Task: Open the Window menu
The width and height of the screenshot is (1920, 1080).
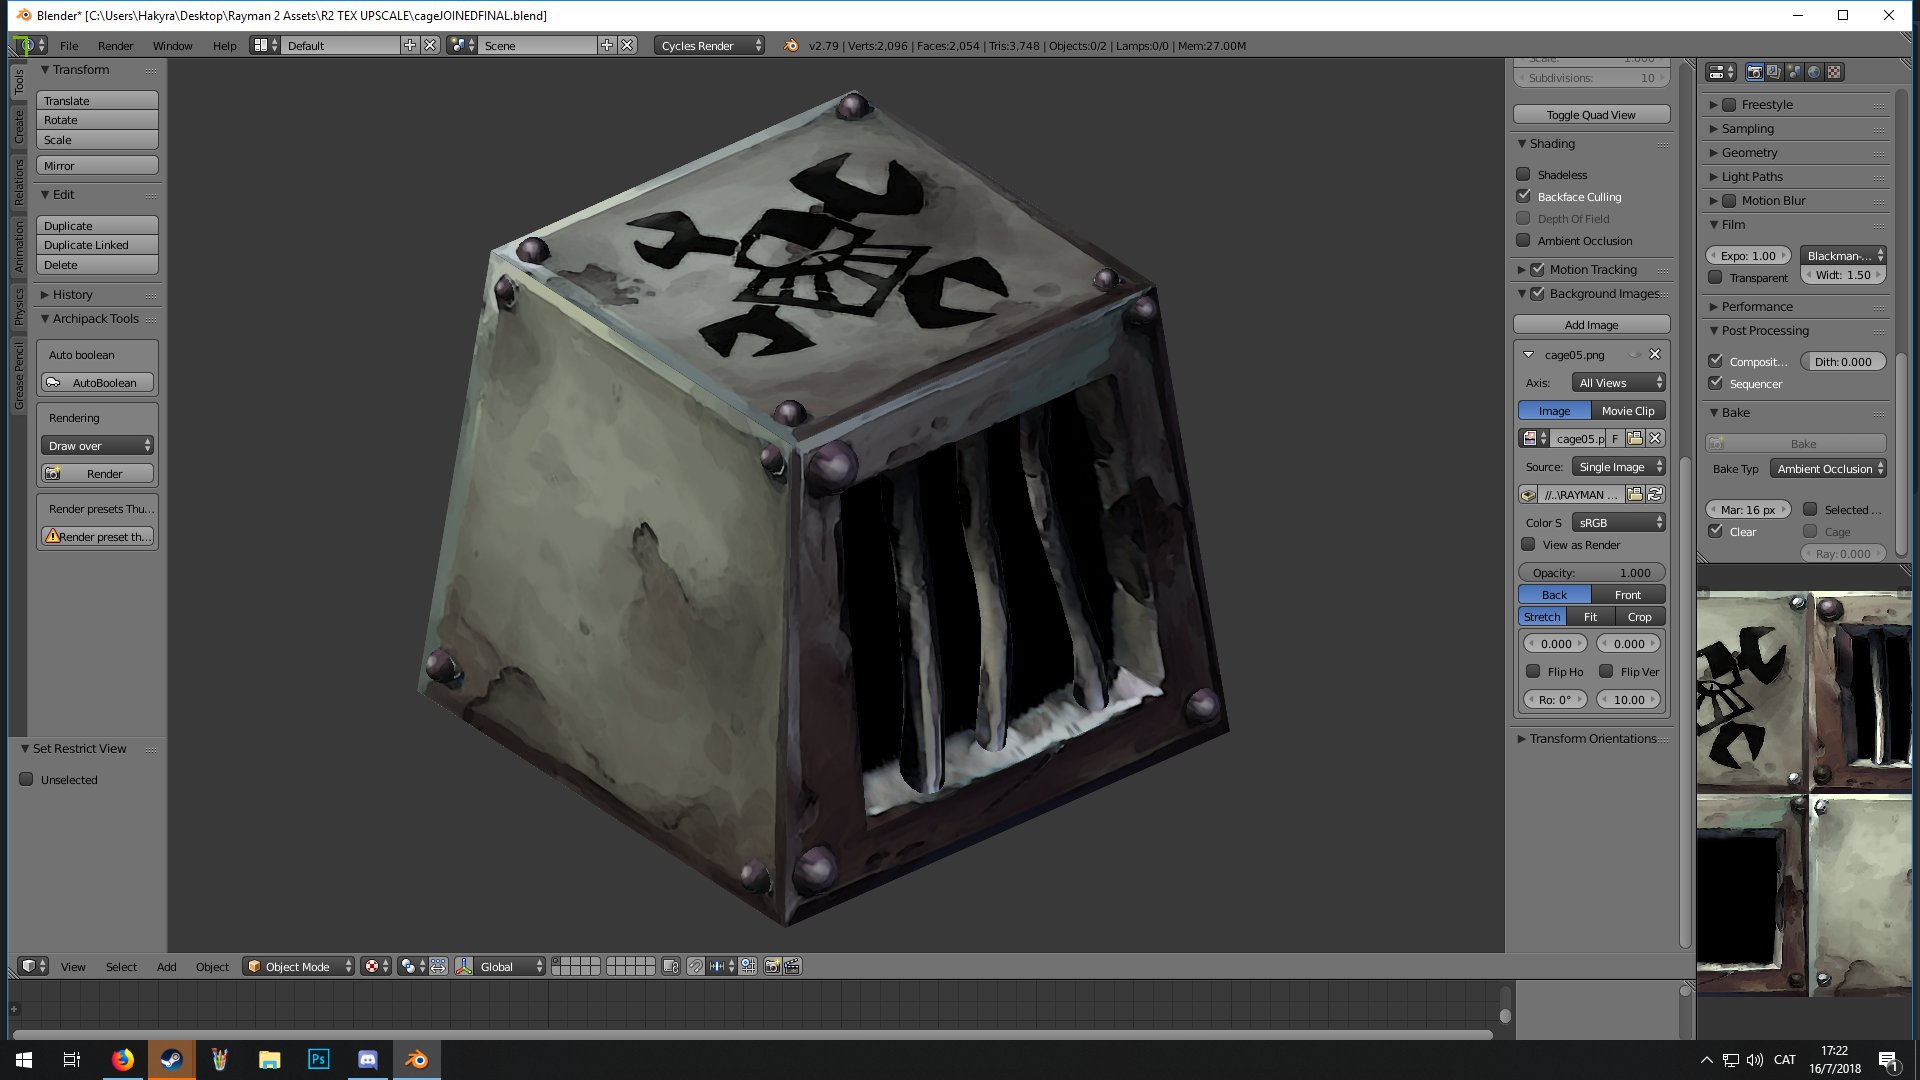Action: 172,45
